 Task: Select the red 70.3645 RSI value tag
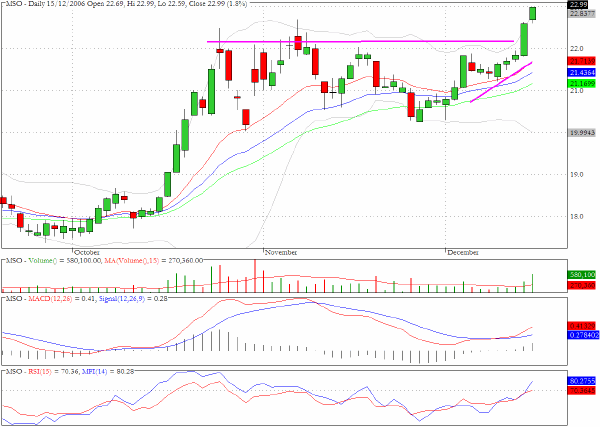coord(583,391)
